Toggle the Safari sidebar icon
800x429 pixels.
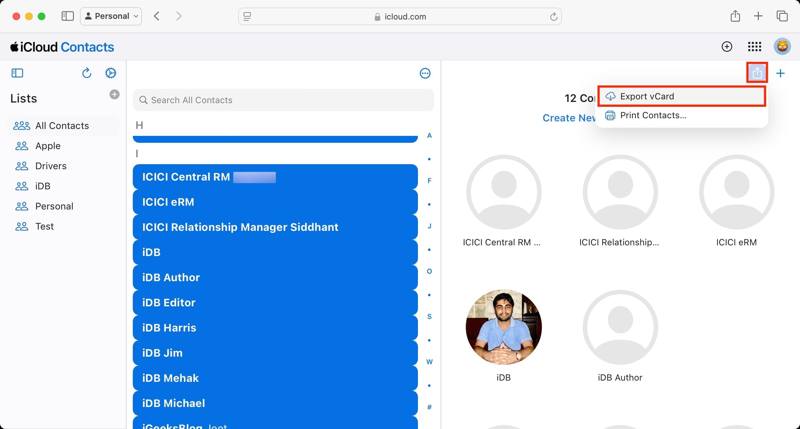click(67, 16)
